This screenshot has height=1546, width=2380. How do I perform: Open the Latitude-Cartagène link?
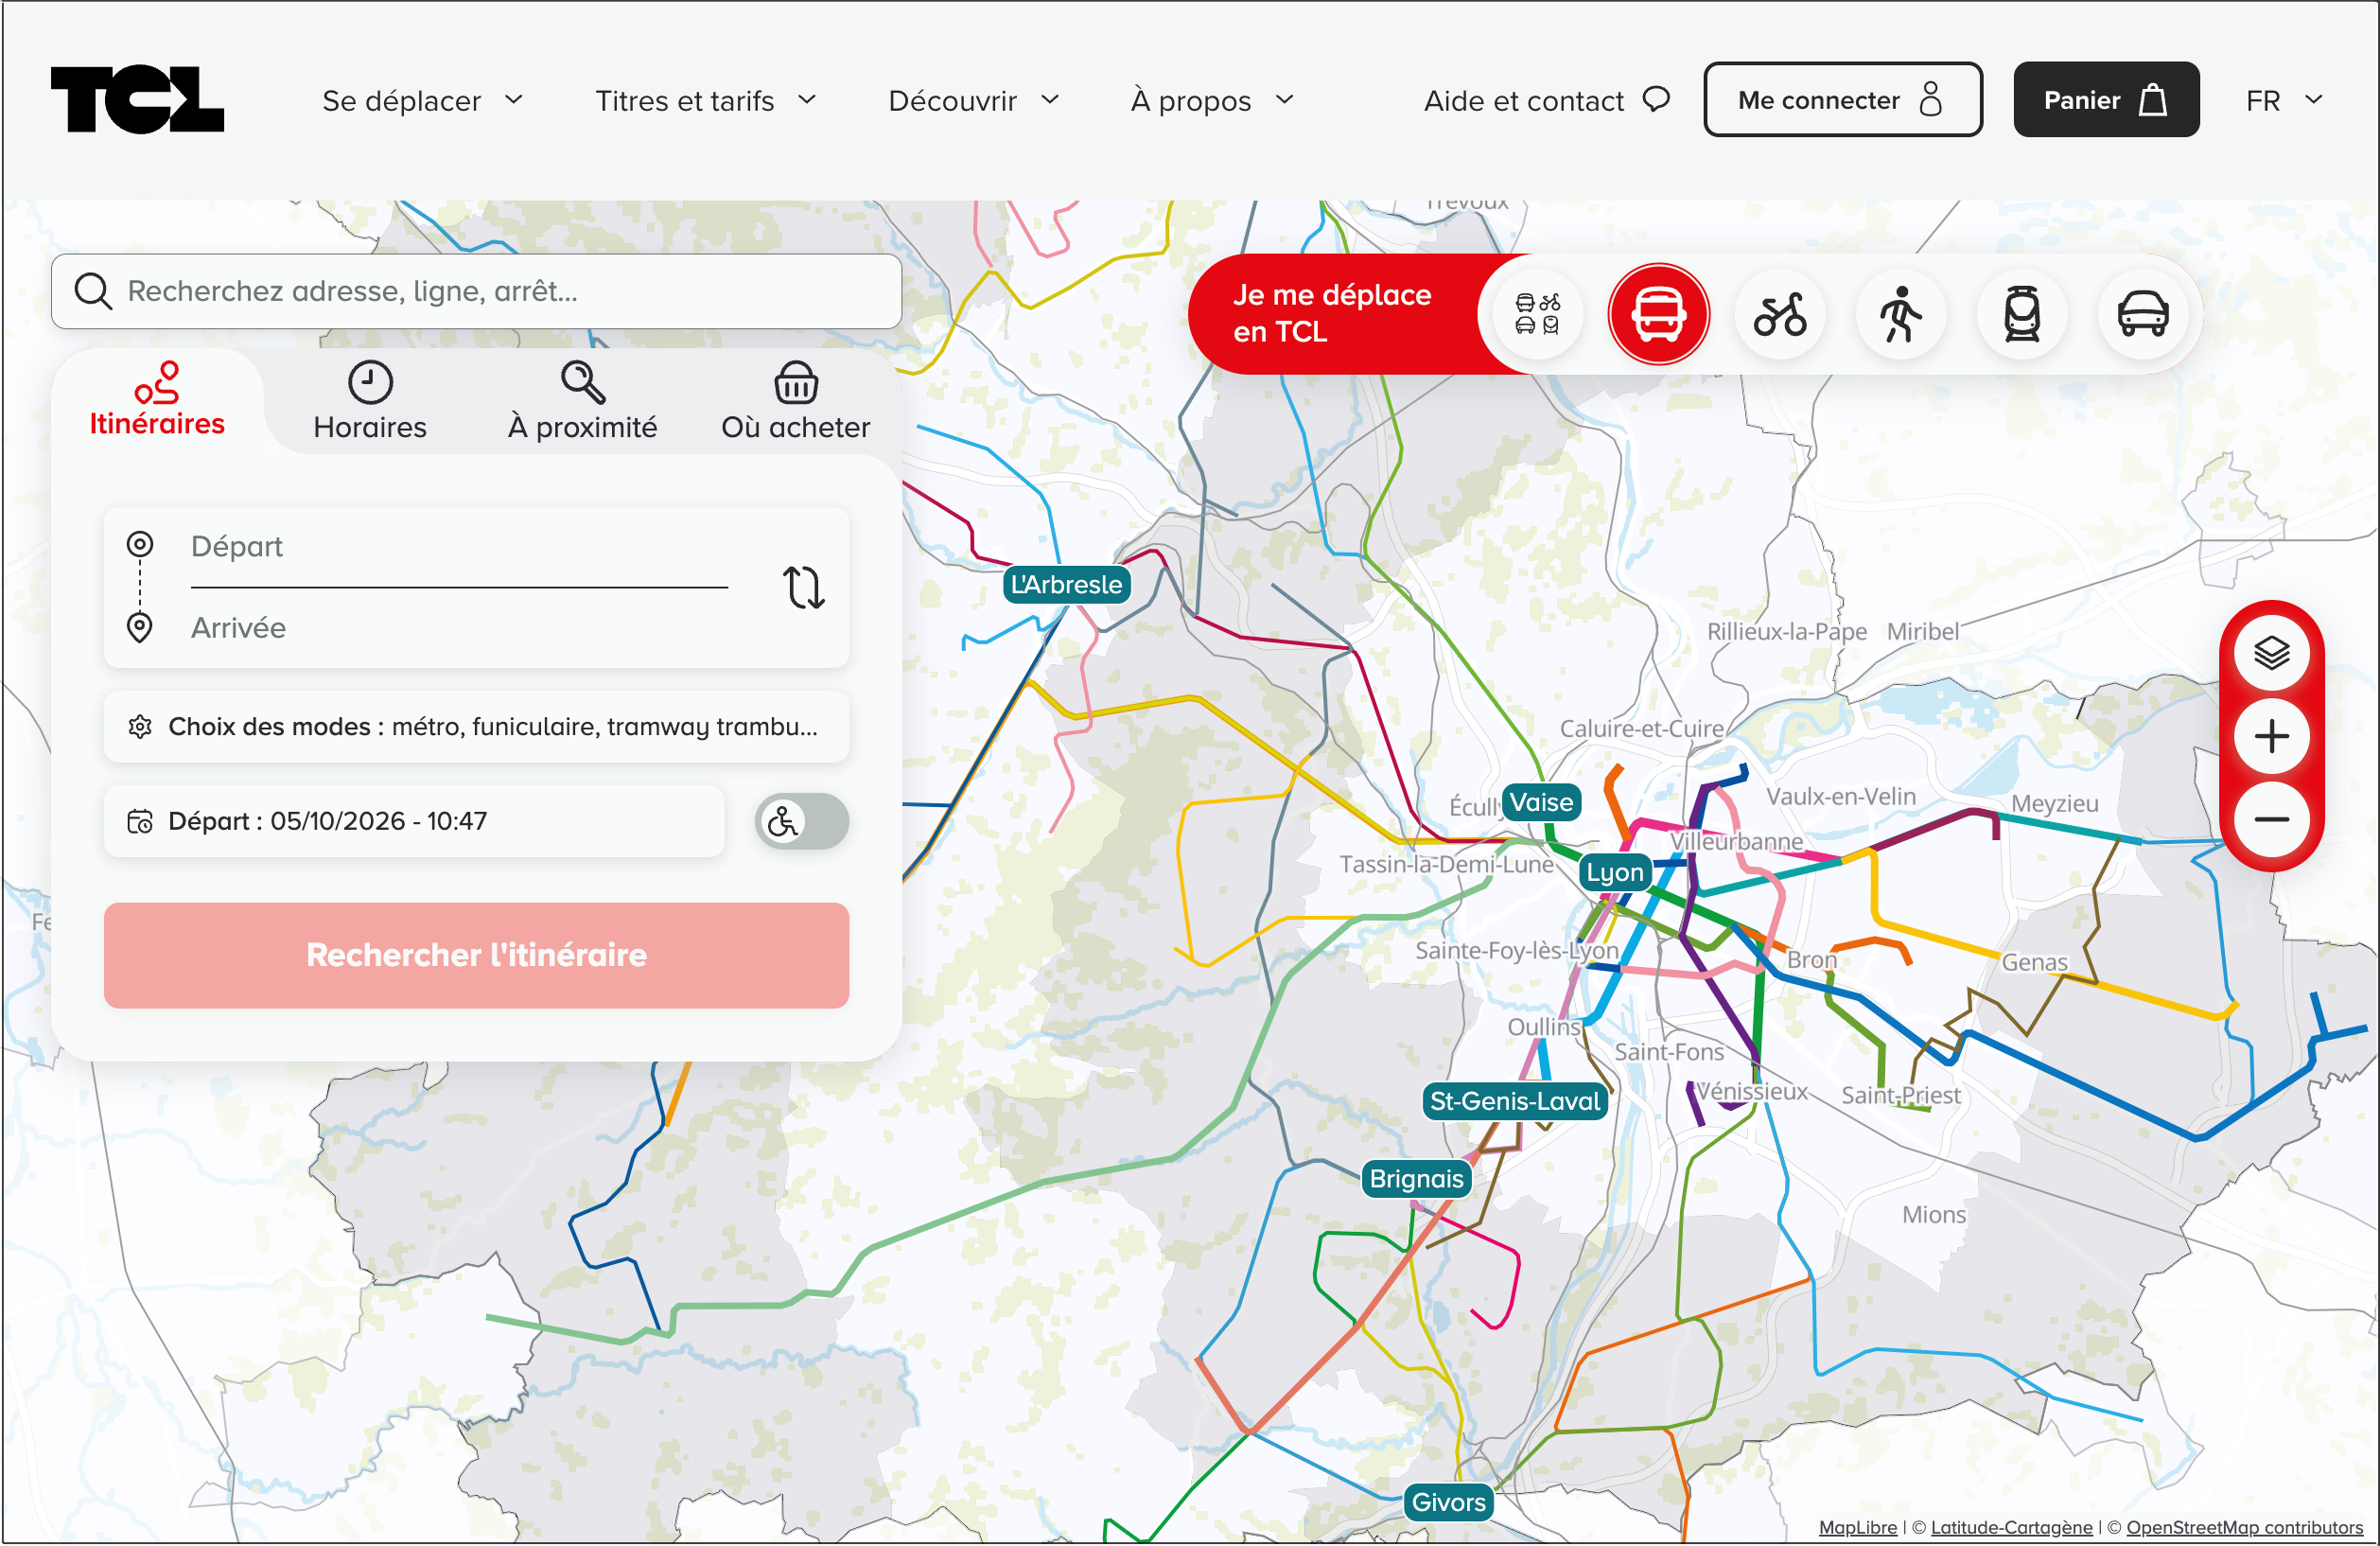[x=2010, y=1527]
